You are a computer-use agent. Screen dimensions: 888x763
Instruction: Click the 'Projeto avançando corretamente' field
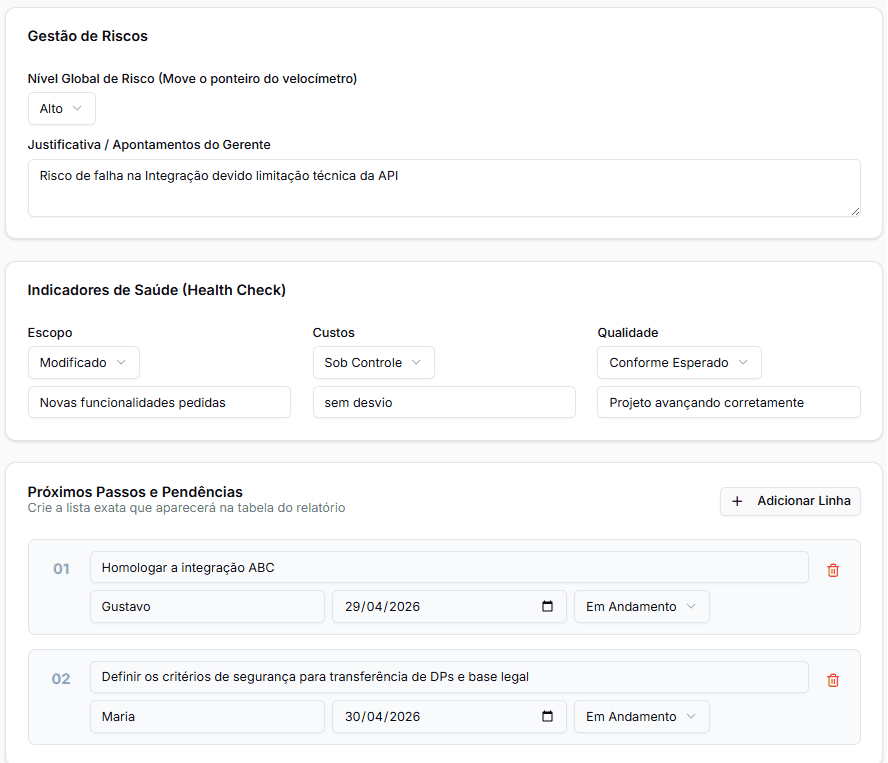[729, 402]
